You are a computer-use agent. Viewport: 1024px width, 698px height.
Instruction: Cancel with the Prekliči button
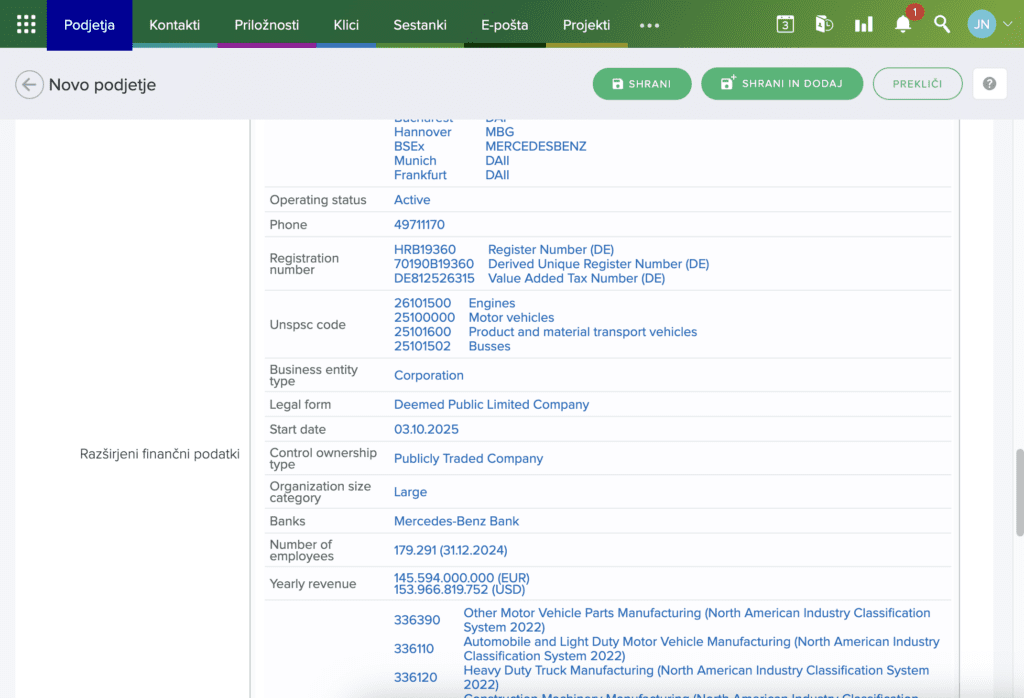click(x=917, y=84)
